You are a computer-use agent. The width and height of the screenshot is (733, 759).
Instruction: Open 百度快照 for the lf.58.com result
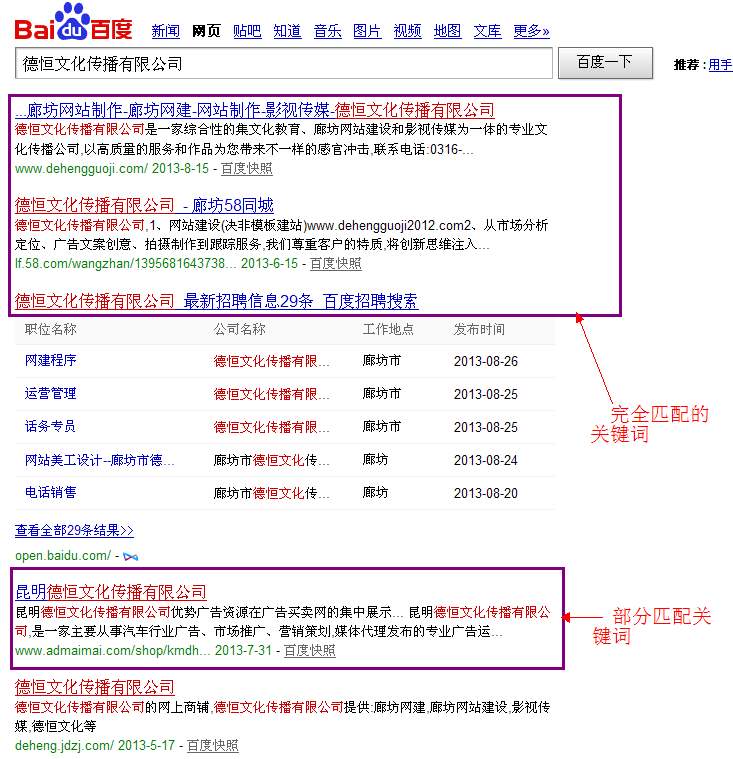coord(336,263)
